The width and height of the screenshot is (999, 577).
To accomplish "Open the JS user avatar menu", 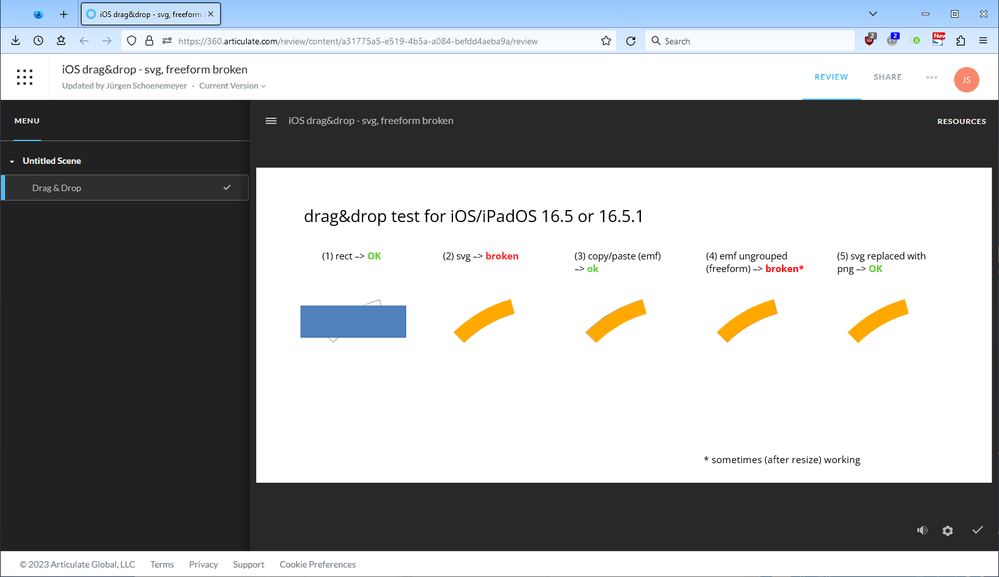I will tap(966, 80).
